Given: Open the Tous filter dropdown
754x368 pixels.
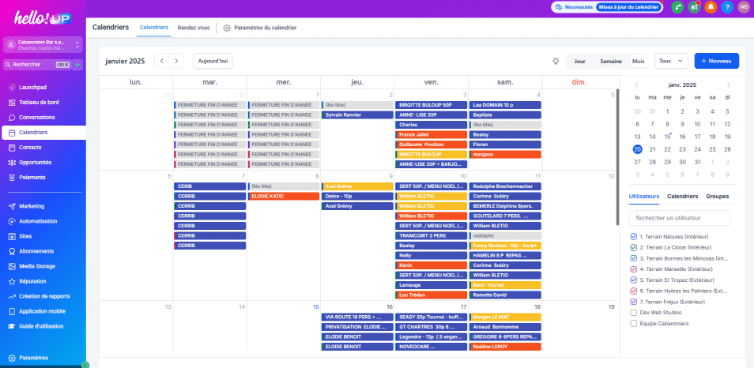Looking at the screenshot, I should (671, 61).
